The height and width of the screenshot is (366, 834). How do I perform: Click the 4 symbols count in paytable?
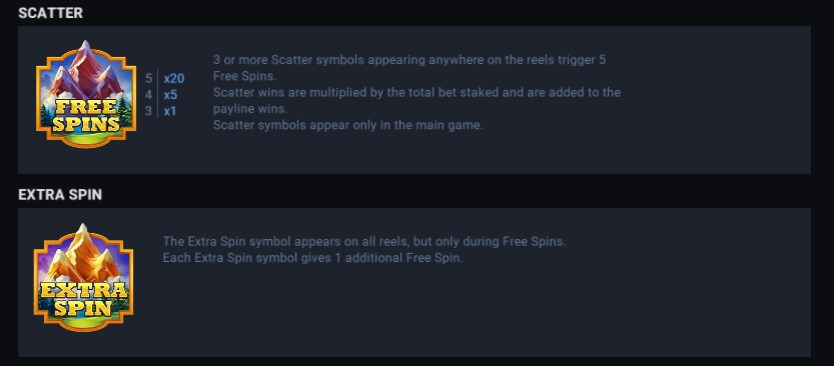(x=148, y=95)
